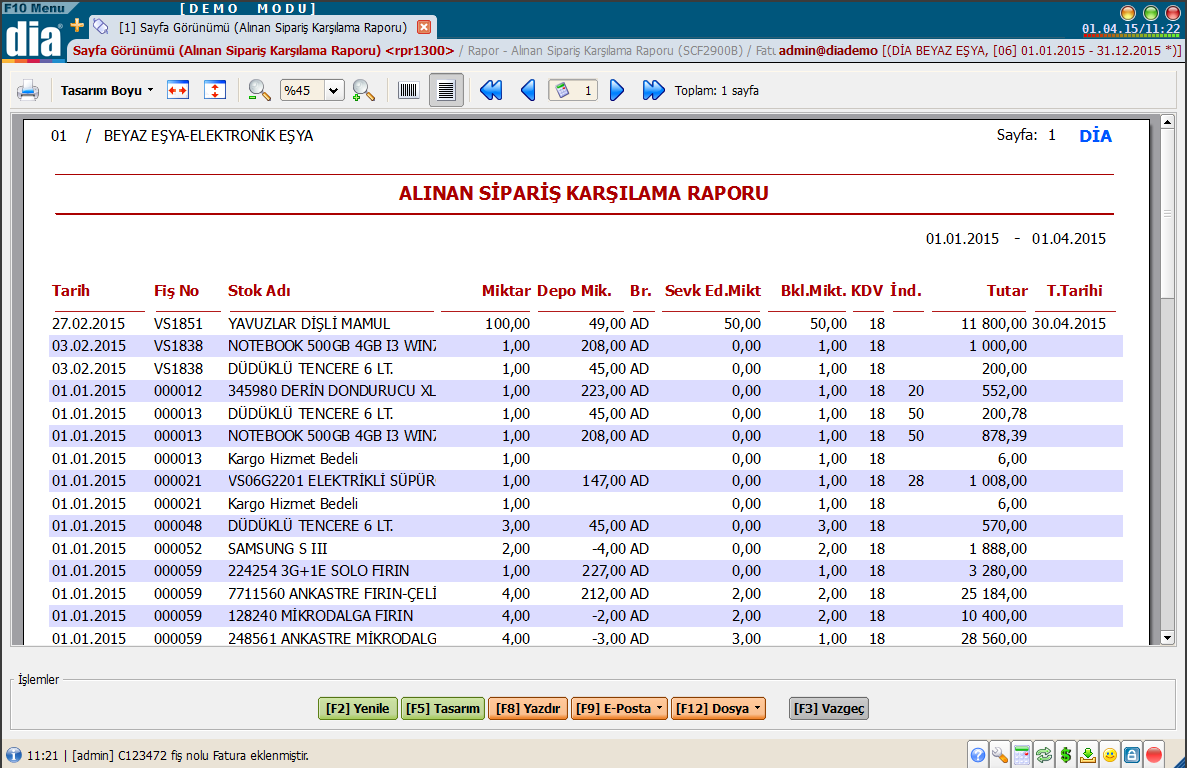Open the [F9] E-Posta dropdown button
This screenshot has width=1187, height=768.
tap(619, 708)
